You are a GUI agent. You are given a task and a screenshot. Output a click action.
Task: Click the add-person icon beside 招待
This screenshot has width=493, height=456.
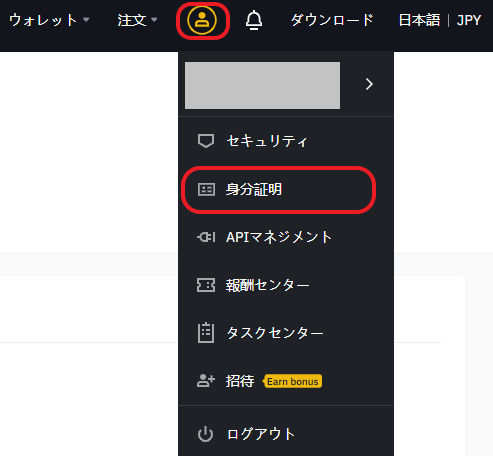(x=206, y=380)
